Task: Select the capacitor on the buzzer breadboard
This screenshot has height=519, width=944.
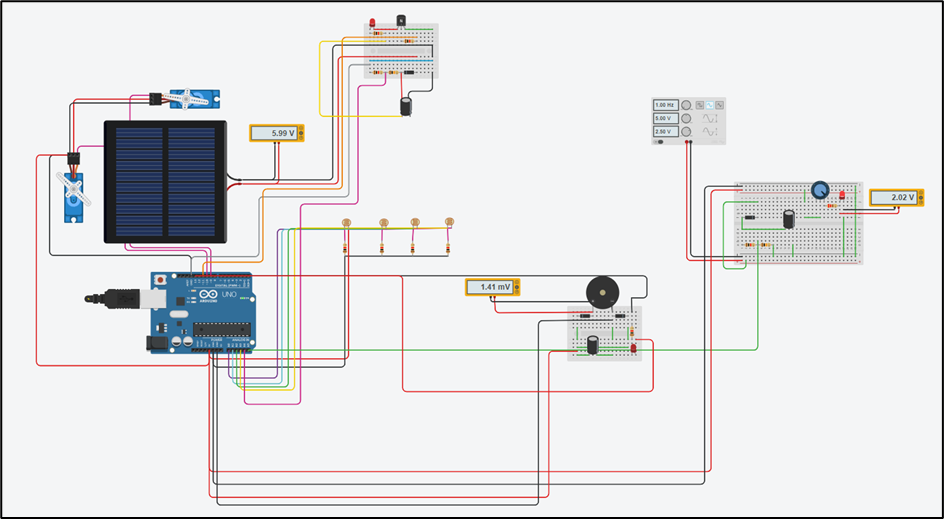Action: click(593, 345)
